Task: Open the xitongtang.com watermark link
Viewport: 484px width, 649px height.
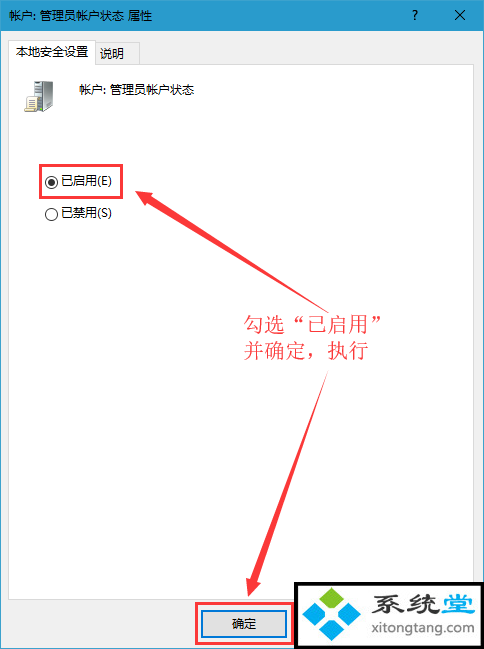Action: point(423,628)
